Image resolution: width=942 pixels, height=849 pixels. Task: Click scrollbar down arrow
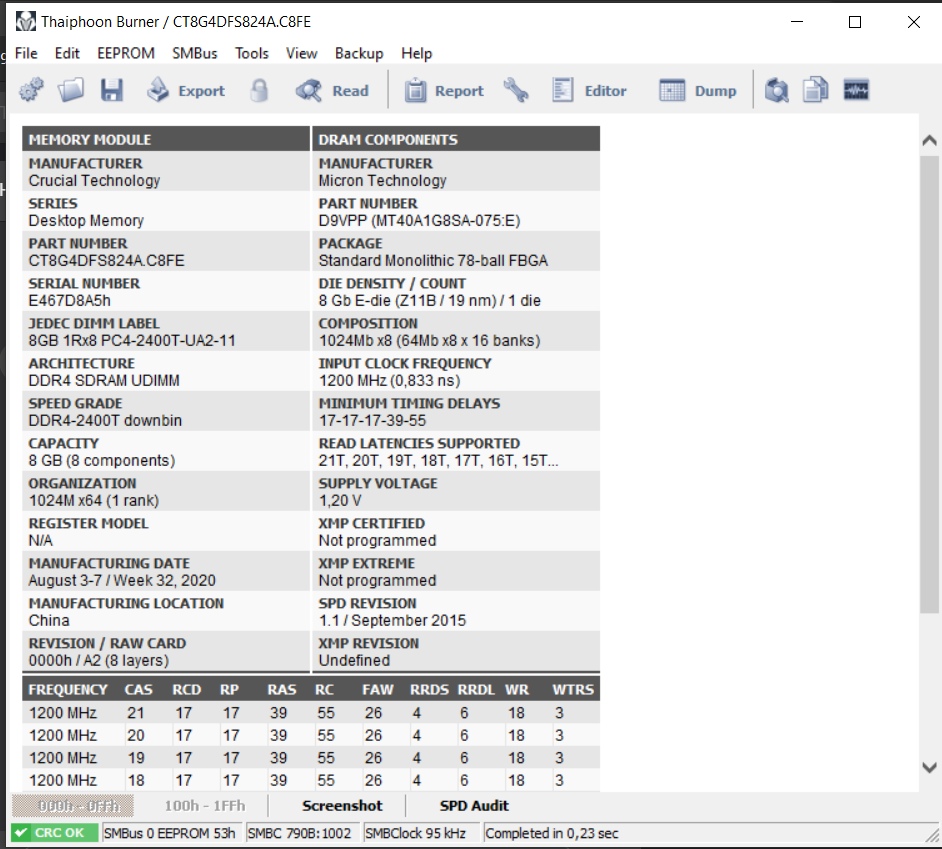pyautogui.click(x=929, y=767)
